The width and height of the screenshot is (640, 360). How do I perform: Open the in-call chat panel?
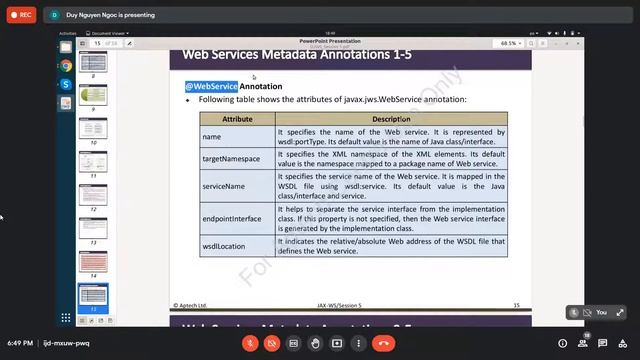point(602,343)
